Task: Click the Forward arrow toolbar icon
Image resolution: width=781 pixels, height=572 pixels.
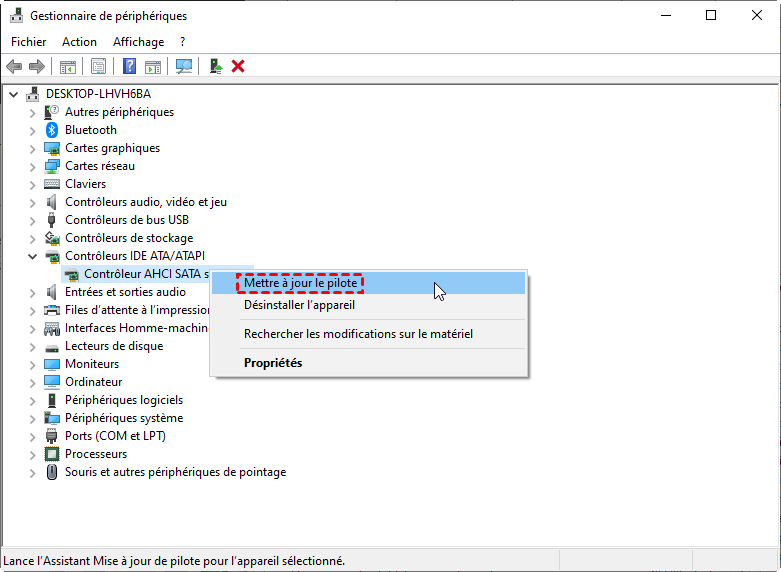Action: click(x=37, y=66)
